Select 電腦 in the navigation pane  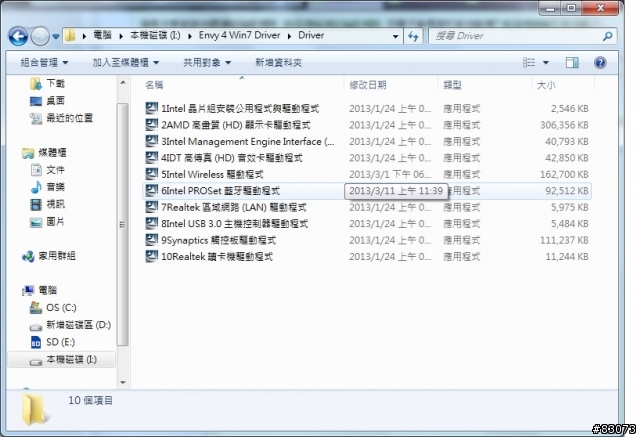39,290
